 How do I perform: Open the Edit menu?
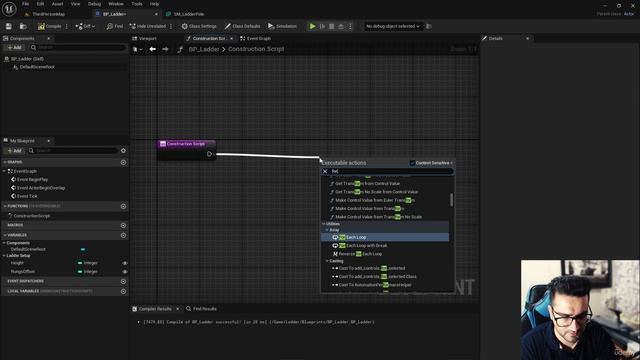tap(40, 4)
